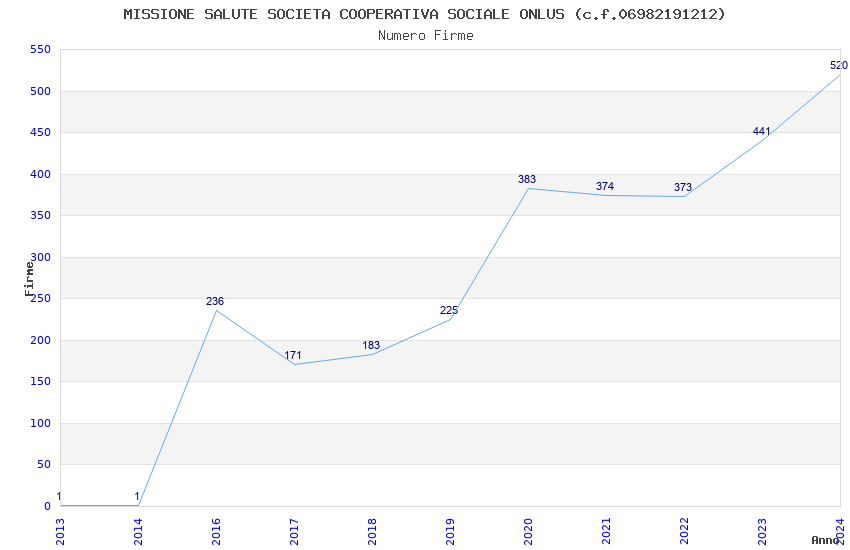Select the data label 183
This screenshot has height=550, width=850.
tap(371, 345)
